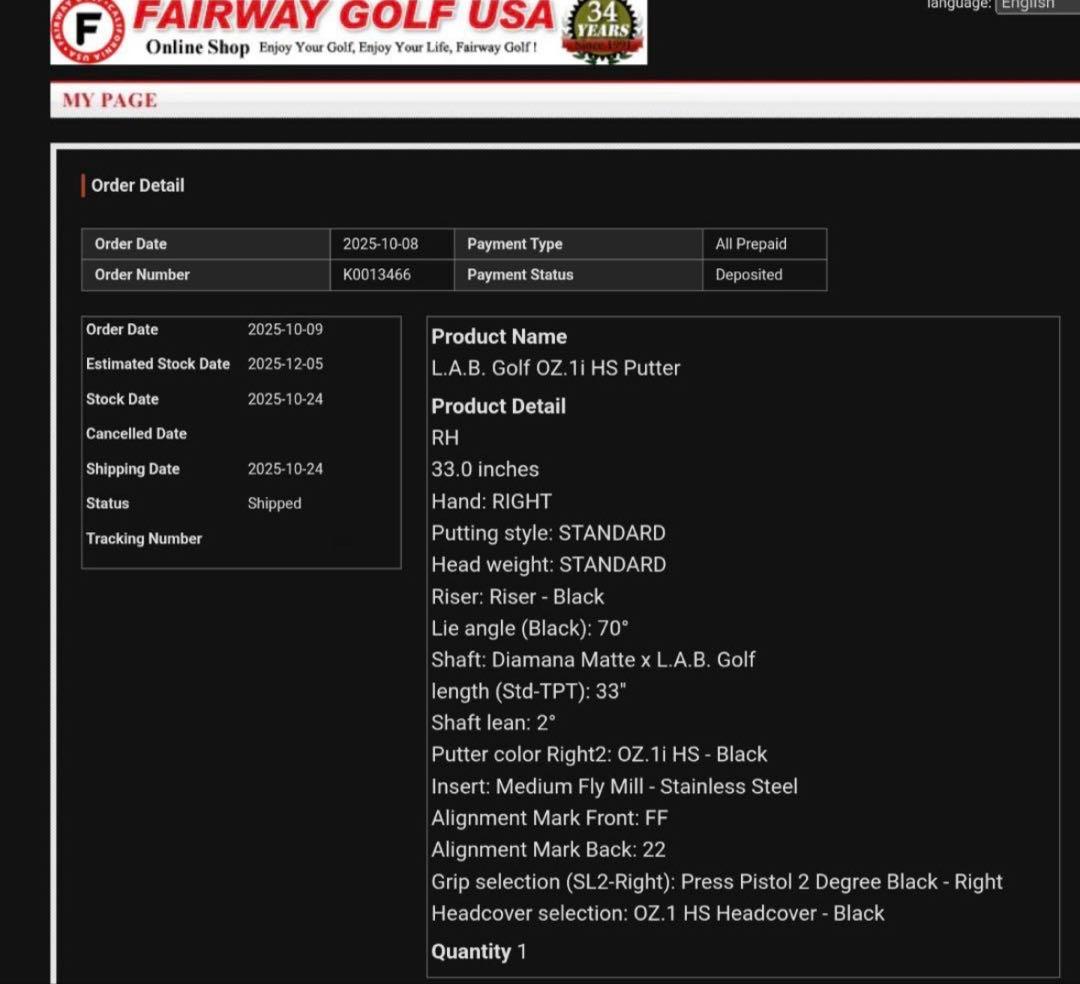Click the Deposited payment status value
1080x984 pixels.
coord(749,274)
